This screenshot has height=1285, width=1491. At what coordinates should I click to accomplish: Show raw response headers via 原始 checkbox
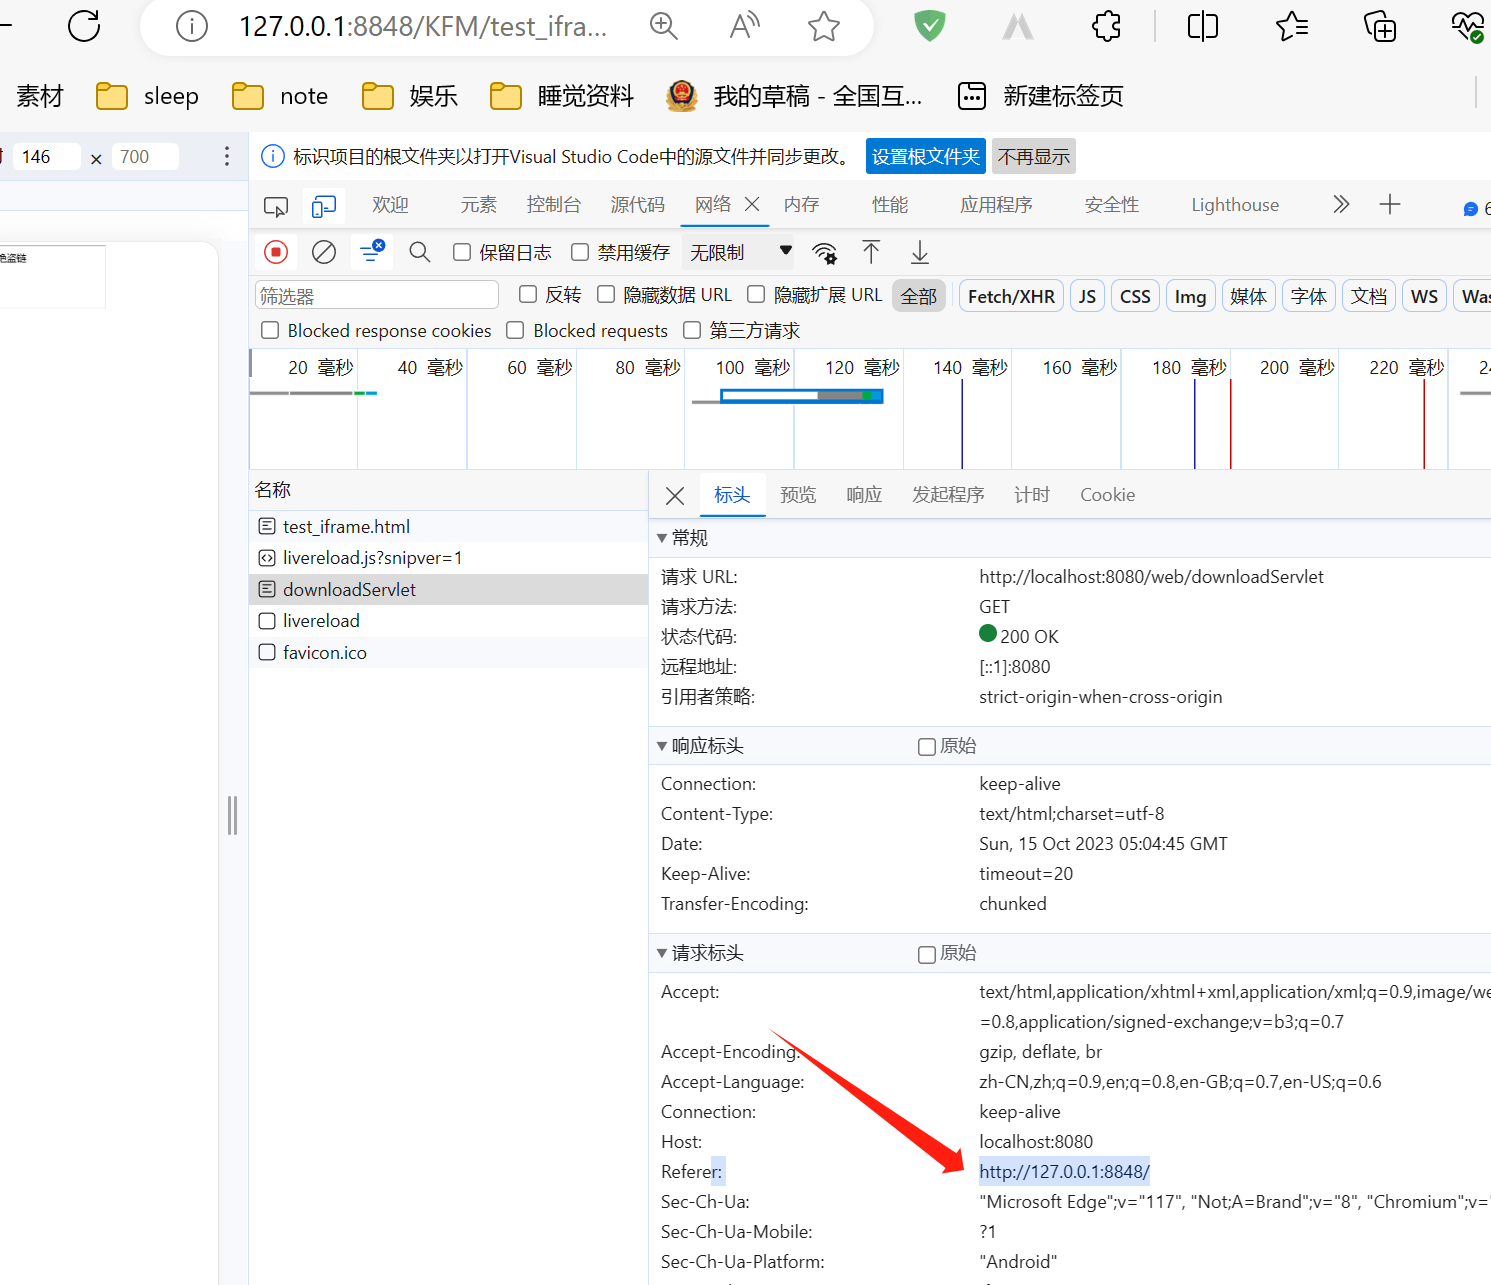coord(927,747)
